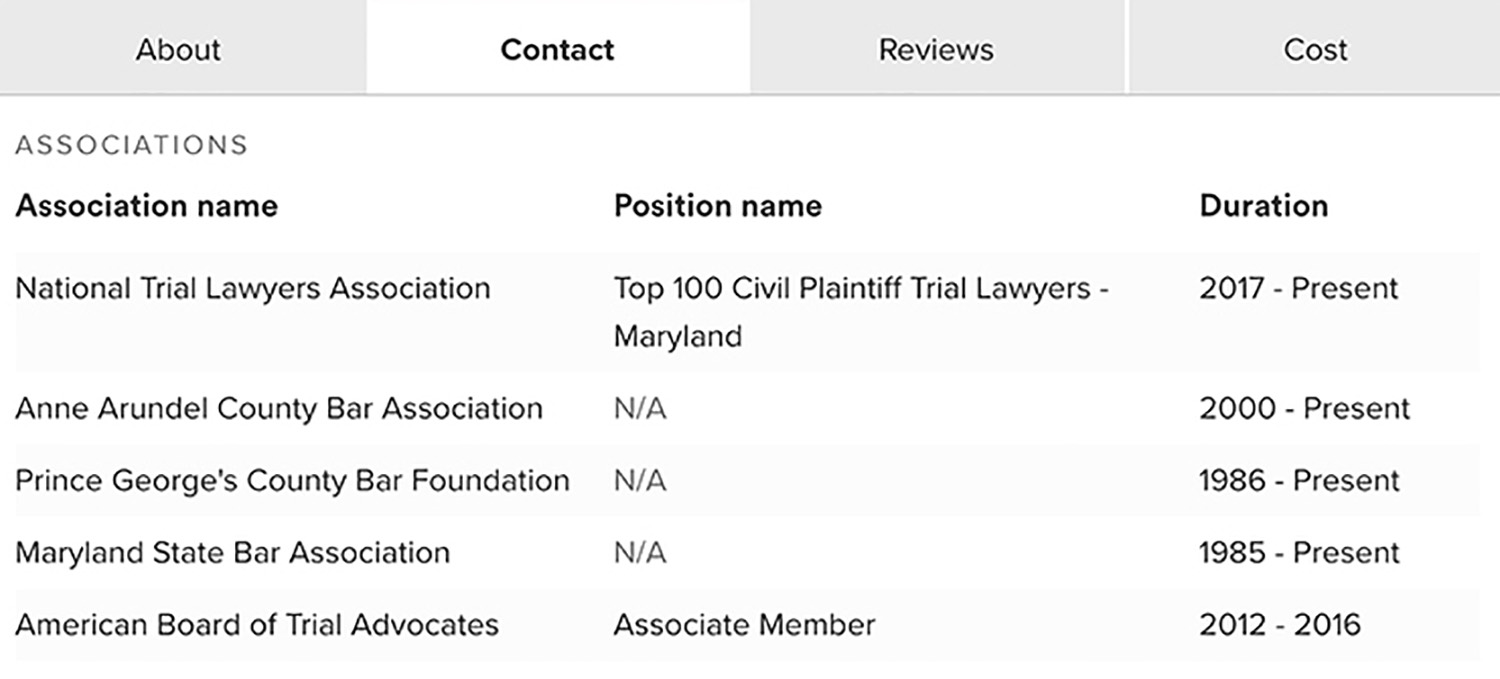Open the Reviews tab
The height and width of the screenshot is (679, 1500).
tap(936, 49)
